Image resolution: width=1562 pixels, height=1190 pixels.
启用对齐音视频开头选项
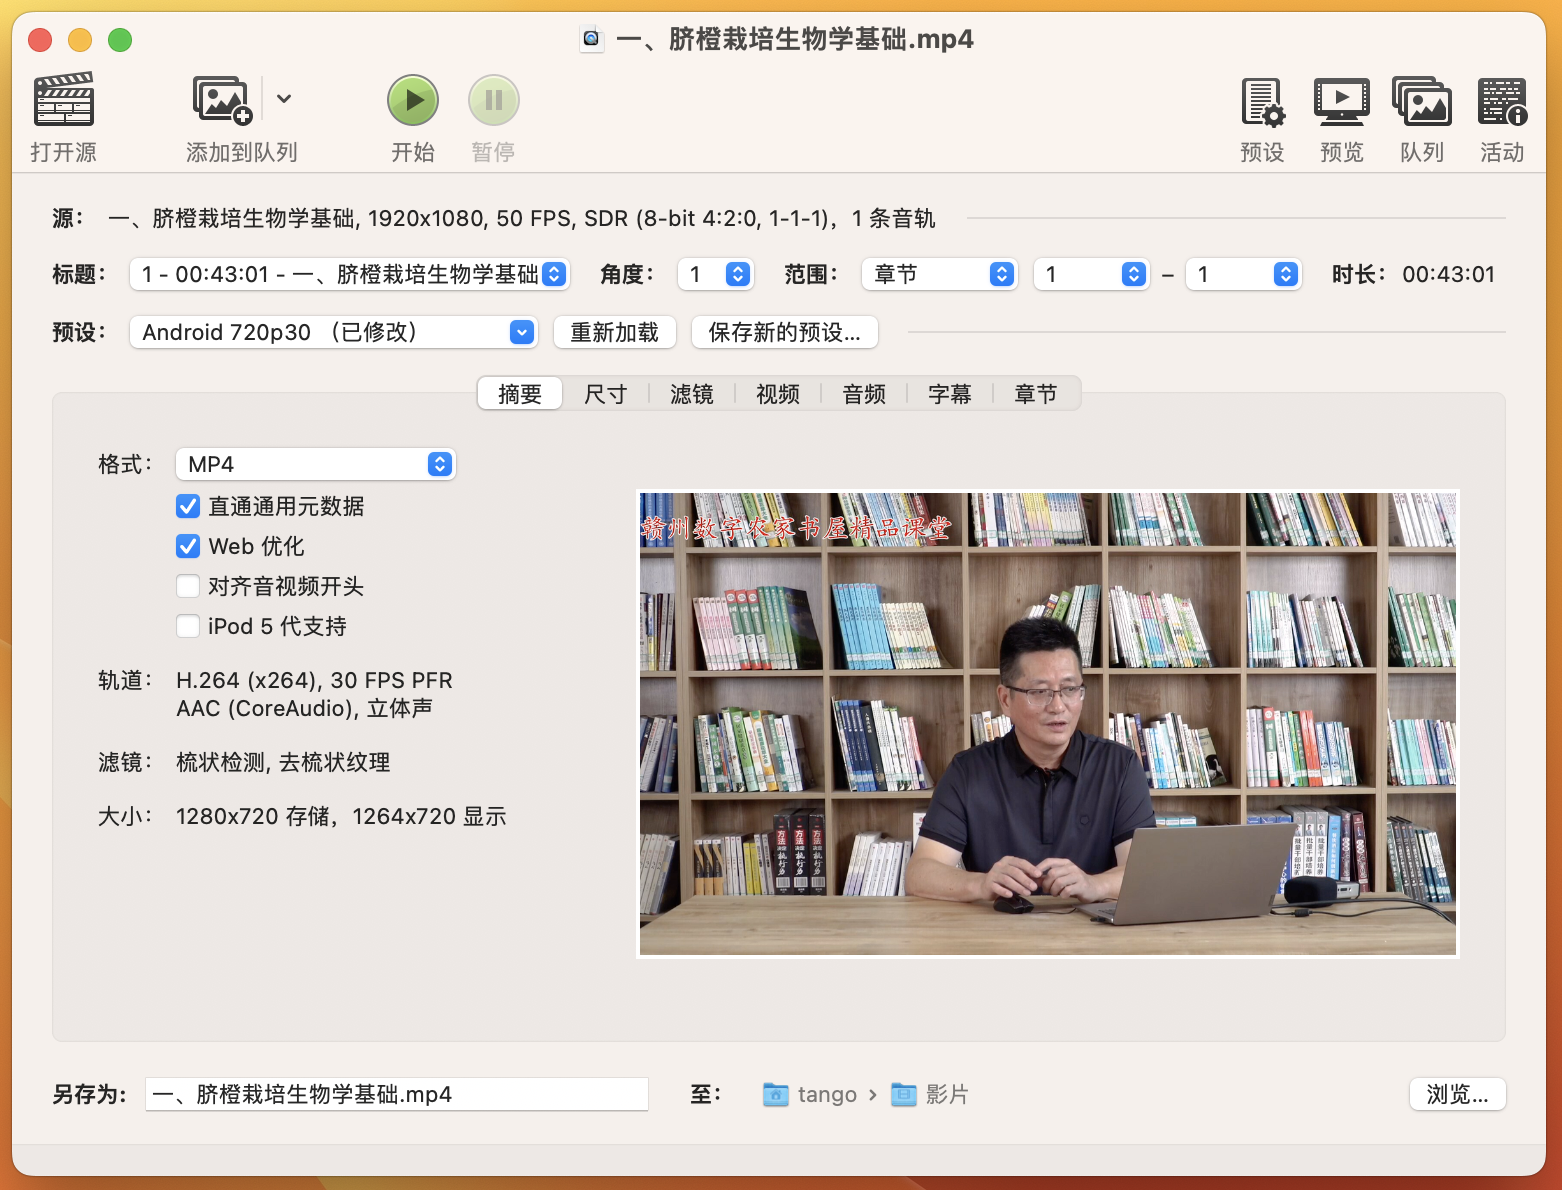188,586
